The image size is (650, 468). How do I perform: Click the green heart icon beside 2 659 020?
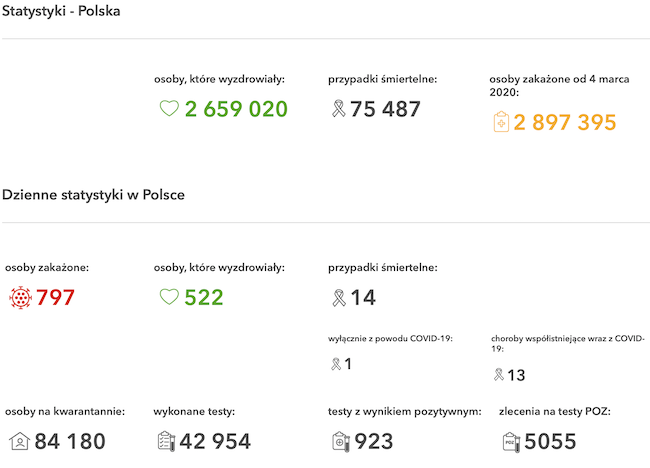pyautogui.click(x=169, y=109)
